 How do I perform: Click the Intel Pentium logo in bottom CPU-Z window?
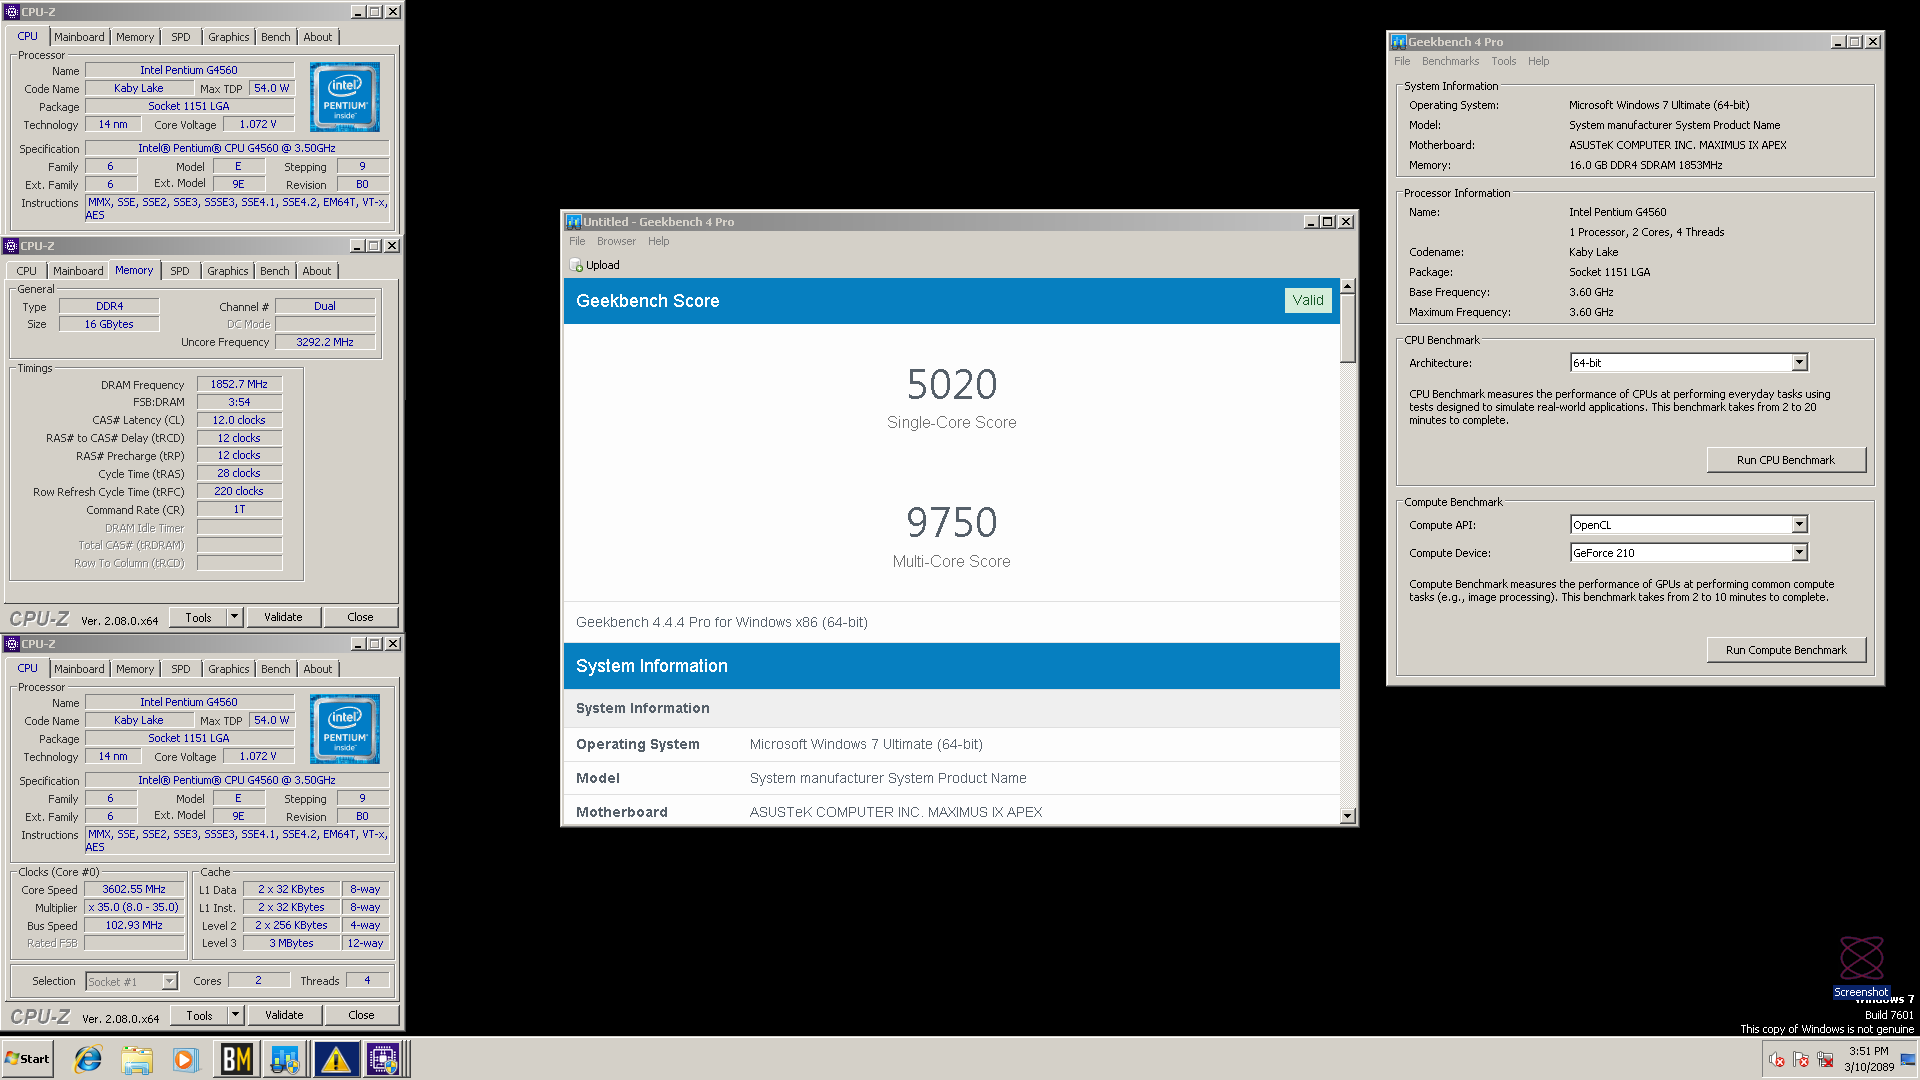click(345, 729)
